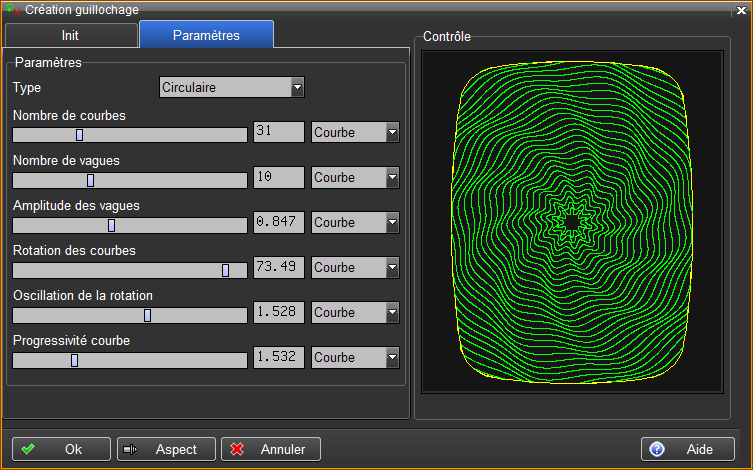Viewport: 753px width, 470px height.
Task: Cancel with the Annuler button
Action: click(x=271, y=449)
